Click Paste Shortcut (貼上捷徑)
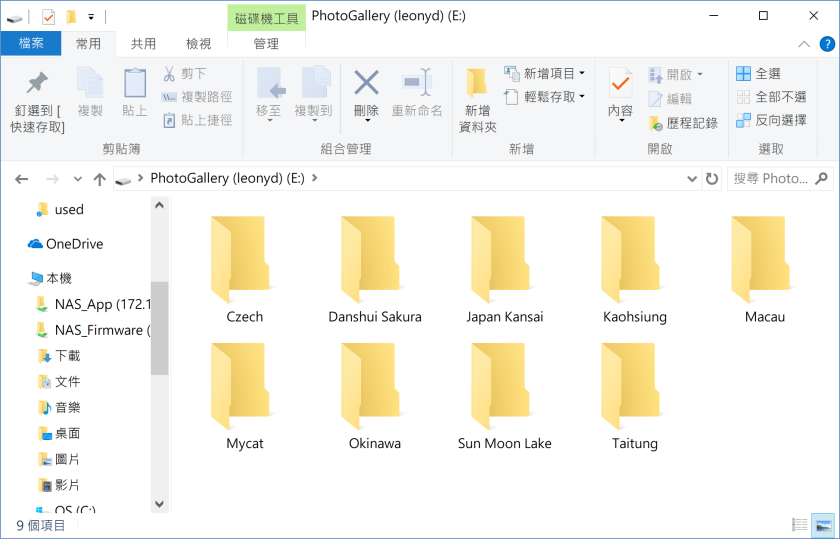 (x=197, y=120)
